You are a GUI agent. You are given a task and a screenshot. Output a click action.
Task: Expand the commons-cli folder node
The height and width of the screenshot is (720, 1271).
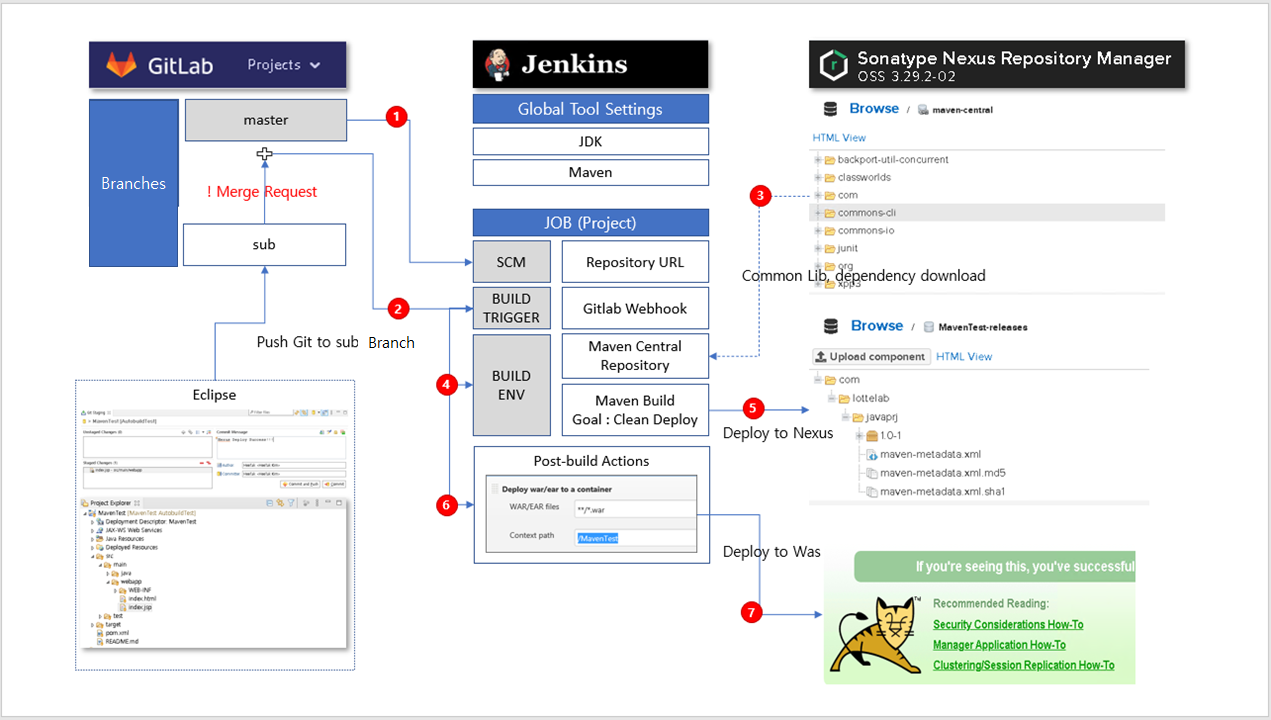coord(818,213)
